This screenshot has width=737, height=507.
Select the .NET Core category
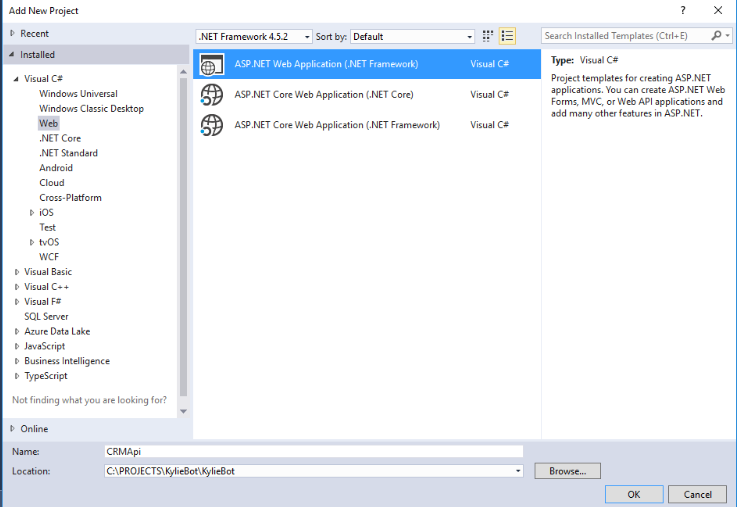pos(60,138)
